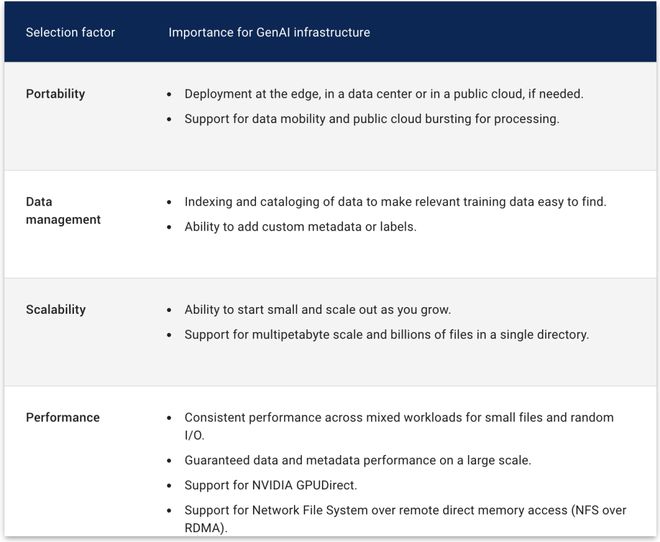
Task: Select the "Importance for GenAI infrastructure" header
Action: coord(269,32)
